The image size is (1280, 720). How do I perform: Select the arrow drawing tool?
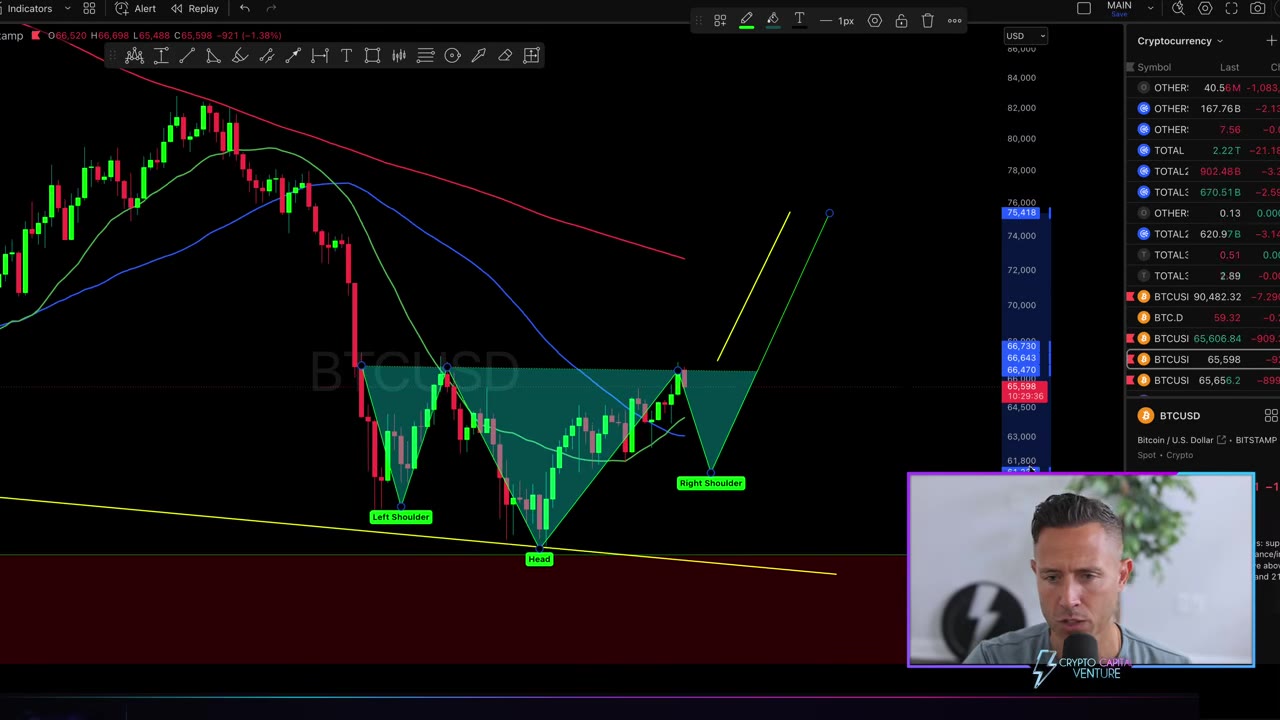coord(478,56)
